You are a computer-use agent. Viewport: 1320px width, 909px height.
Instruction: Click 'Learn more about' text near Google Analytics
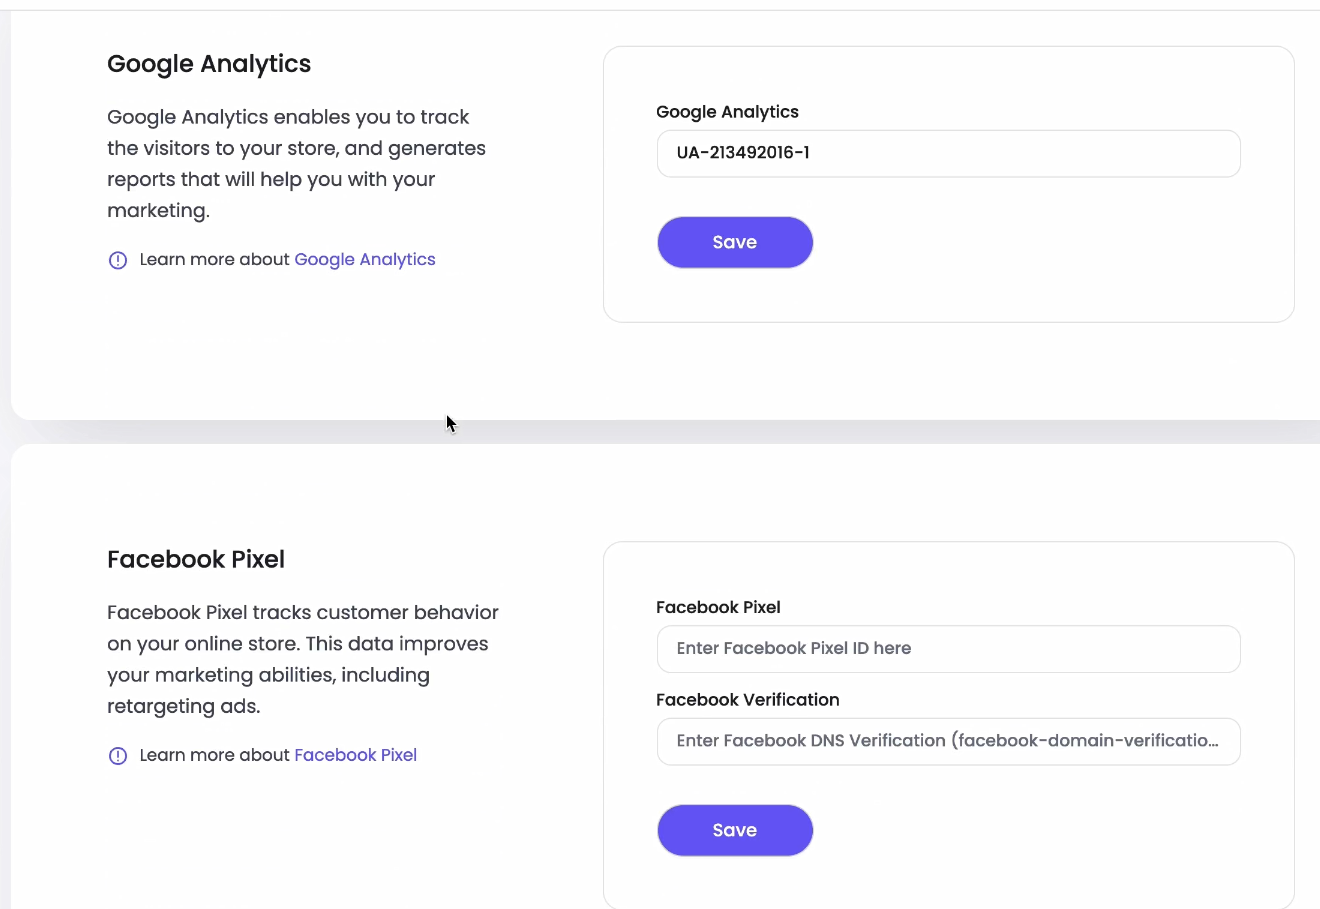(214, 259)
